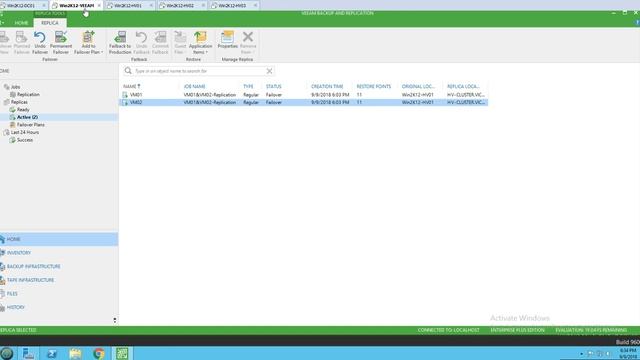This screenshot has width=640, height=360.
Task: Sort by the STATUS column header
Action: point(273,87)
